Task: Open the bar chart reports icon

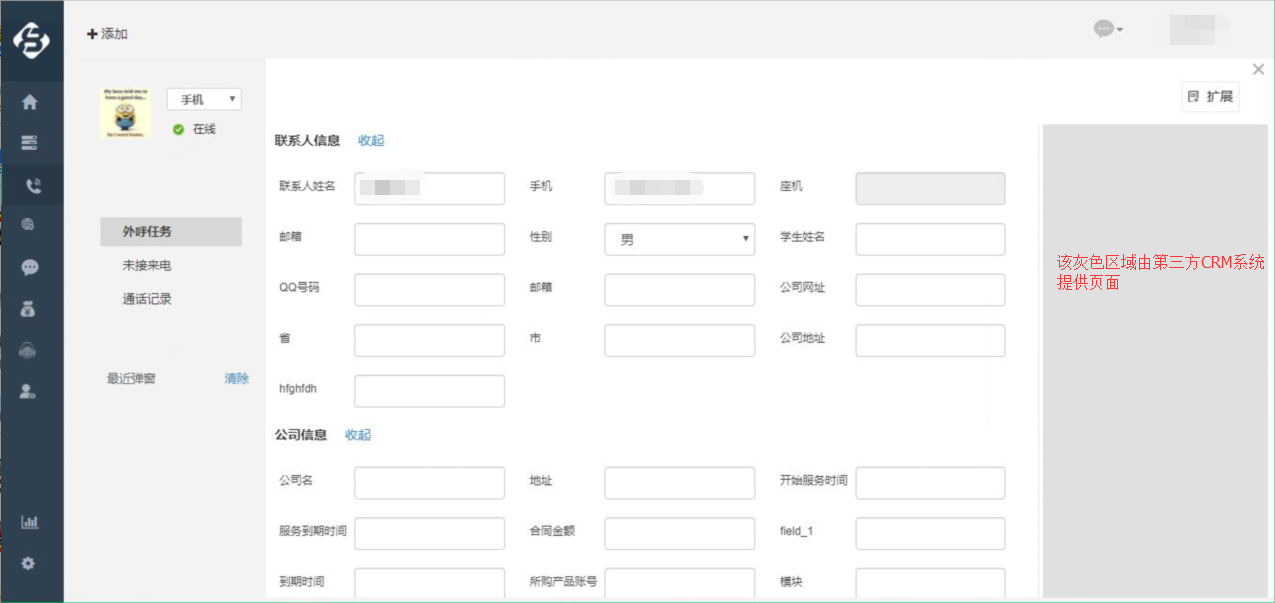Action: click(x=30, y=522)
